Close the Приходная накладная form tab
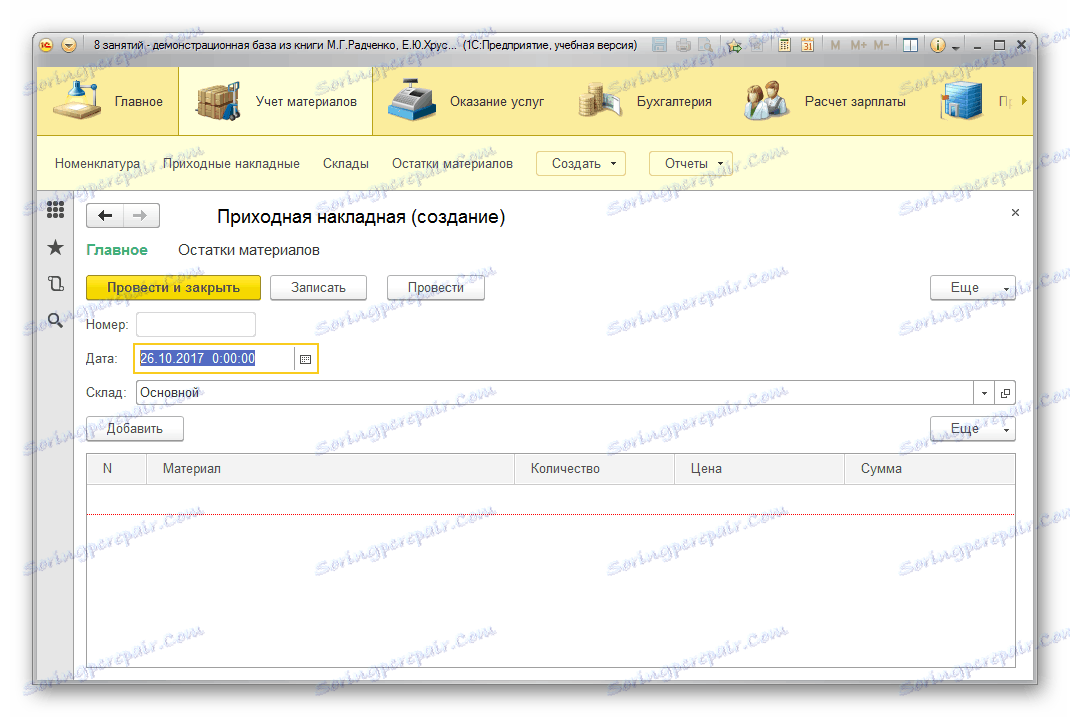 1015,213
